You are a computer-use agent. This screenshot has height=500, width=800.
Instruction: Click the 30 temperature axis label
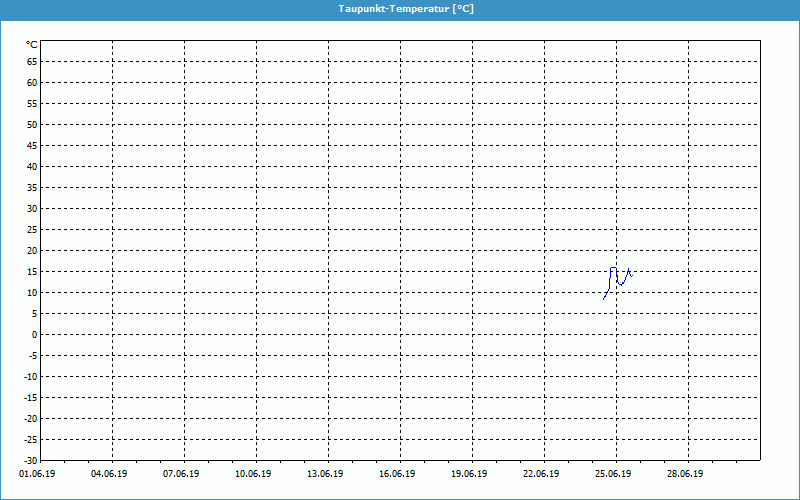(32, 209)
